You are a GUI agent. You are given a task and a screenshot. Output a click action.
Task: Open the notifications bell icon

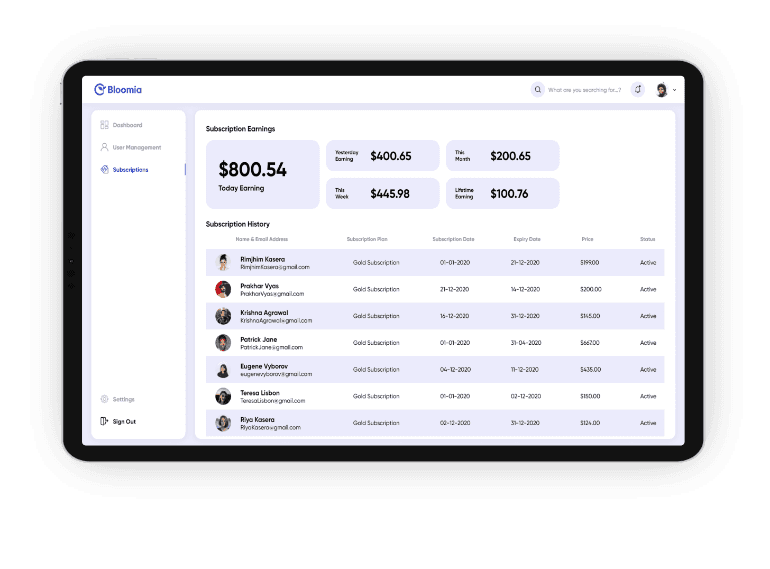pos(637,89)
